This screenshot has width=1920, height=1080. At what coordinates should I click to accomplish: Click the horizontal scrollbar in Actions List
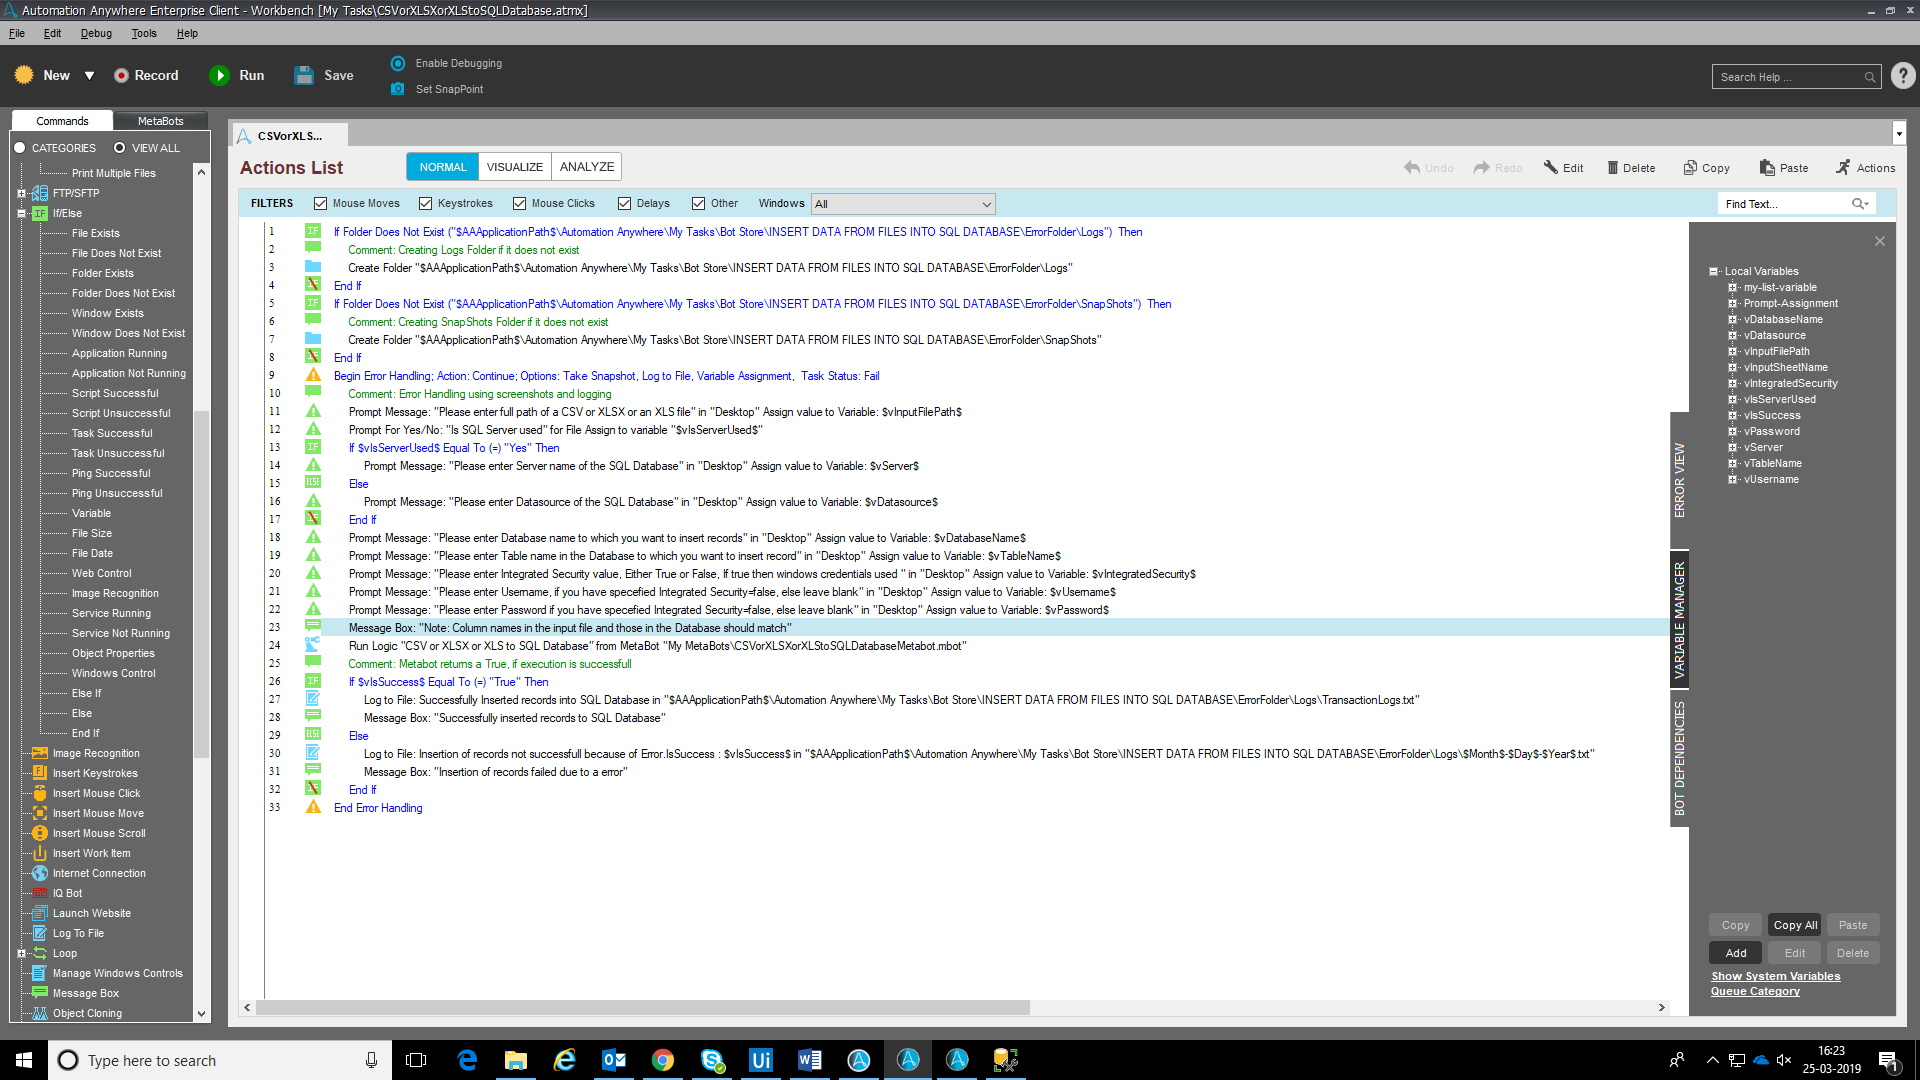(x=642, y=1007)
